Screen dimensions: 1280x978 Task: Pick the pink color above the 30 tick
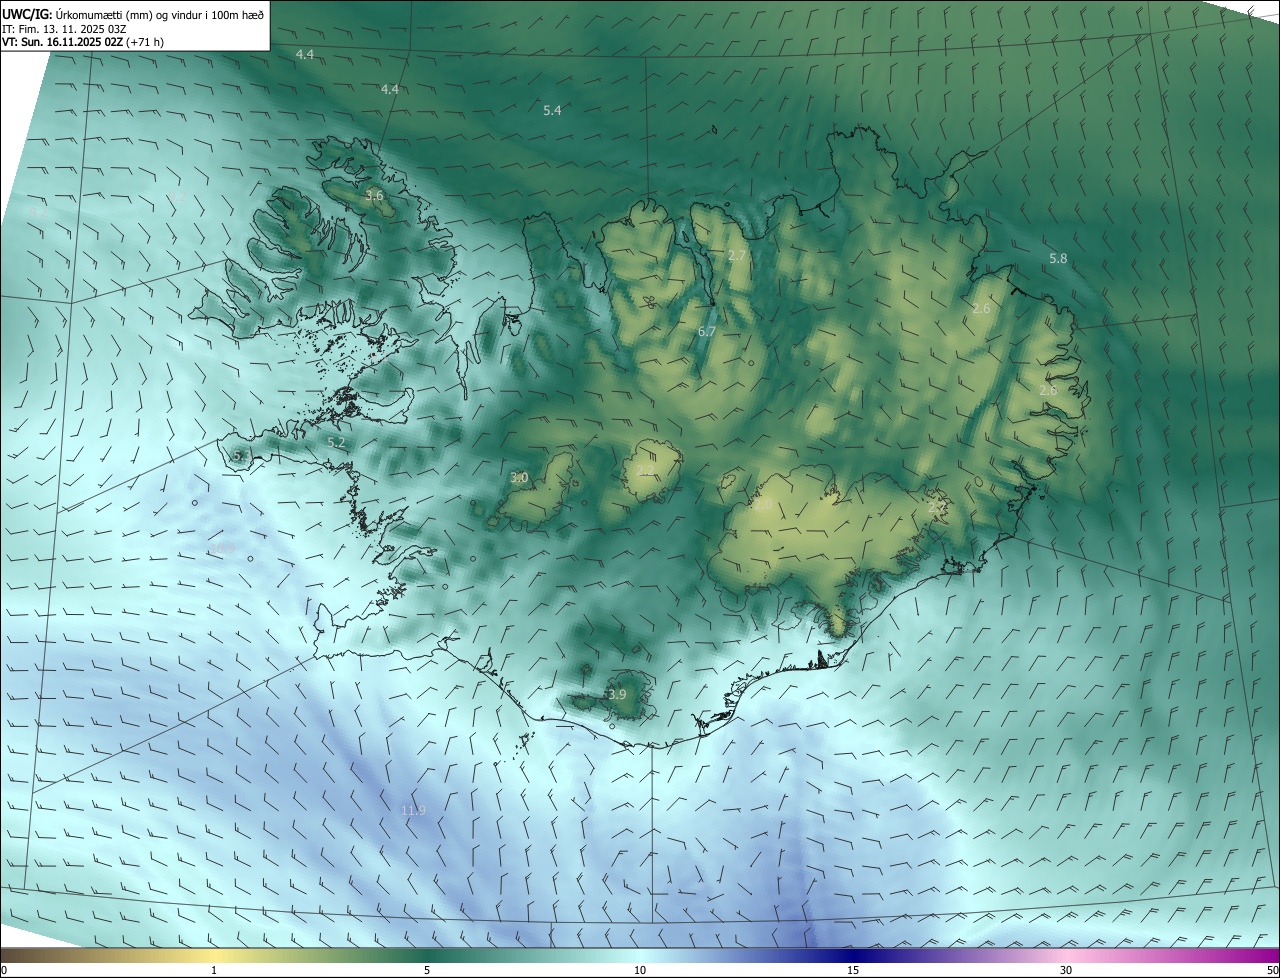pyautogui.click(x=1066, y=955)
